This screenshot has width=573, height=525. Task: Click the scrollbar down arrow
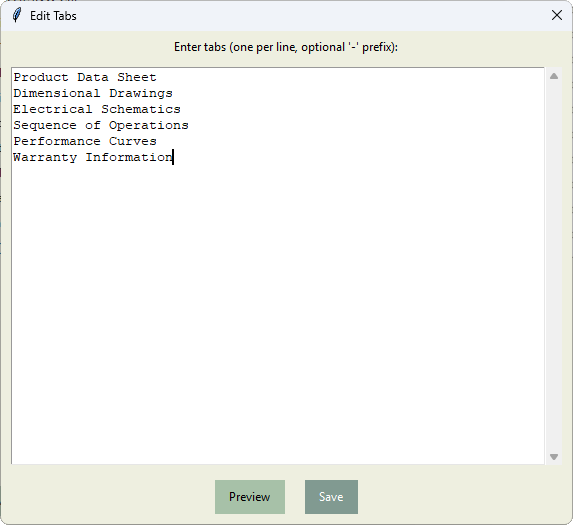click(554, 457)
